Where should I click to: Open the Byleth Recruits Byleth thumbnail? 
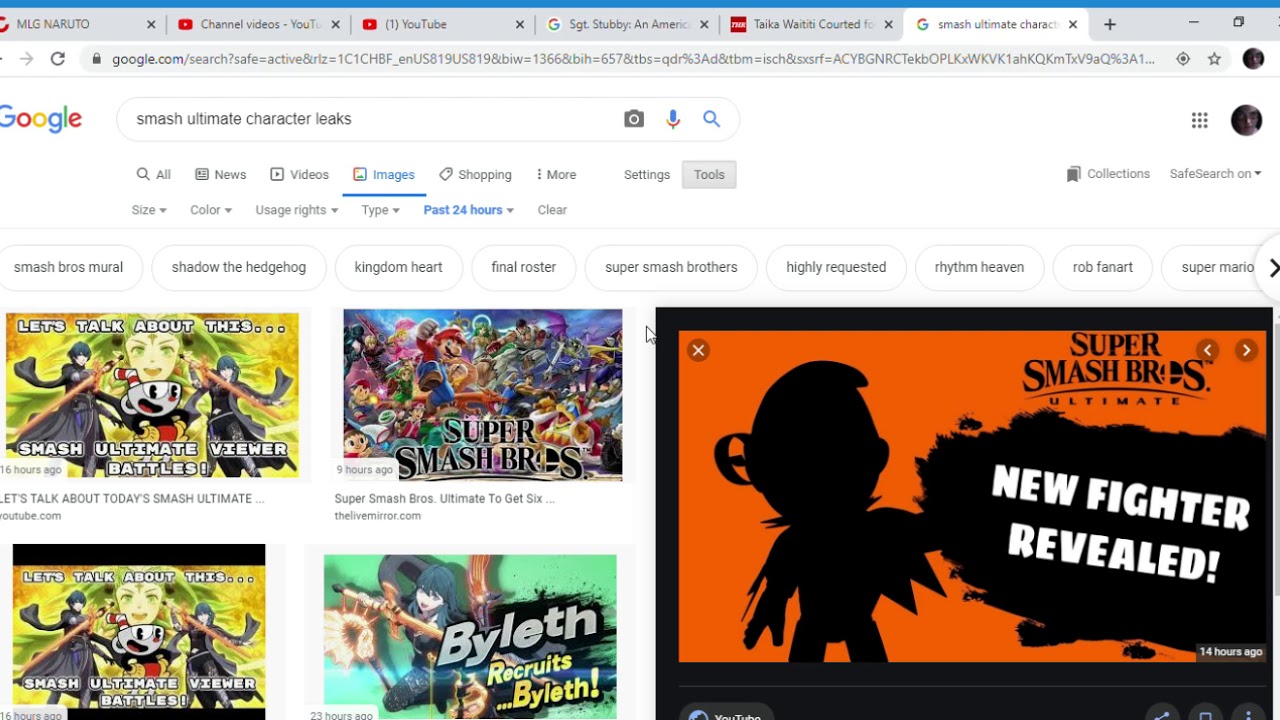[x=470, y=636]
